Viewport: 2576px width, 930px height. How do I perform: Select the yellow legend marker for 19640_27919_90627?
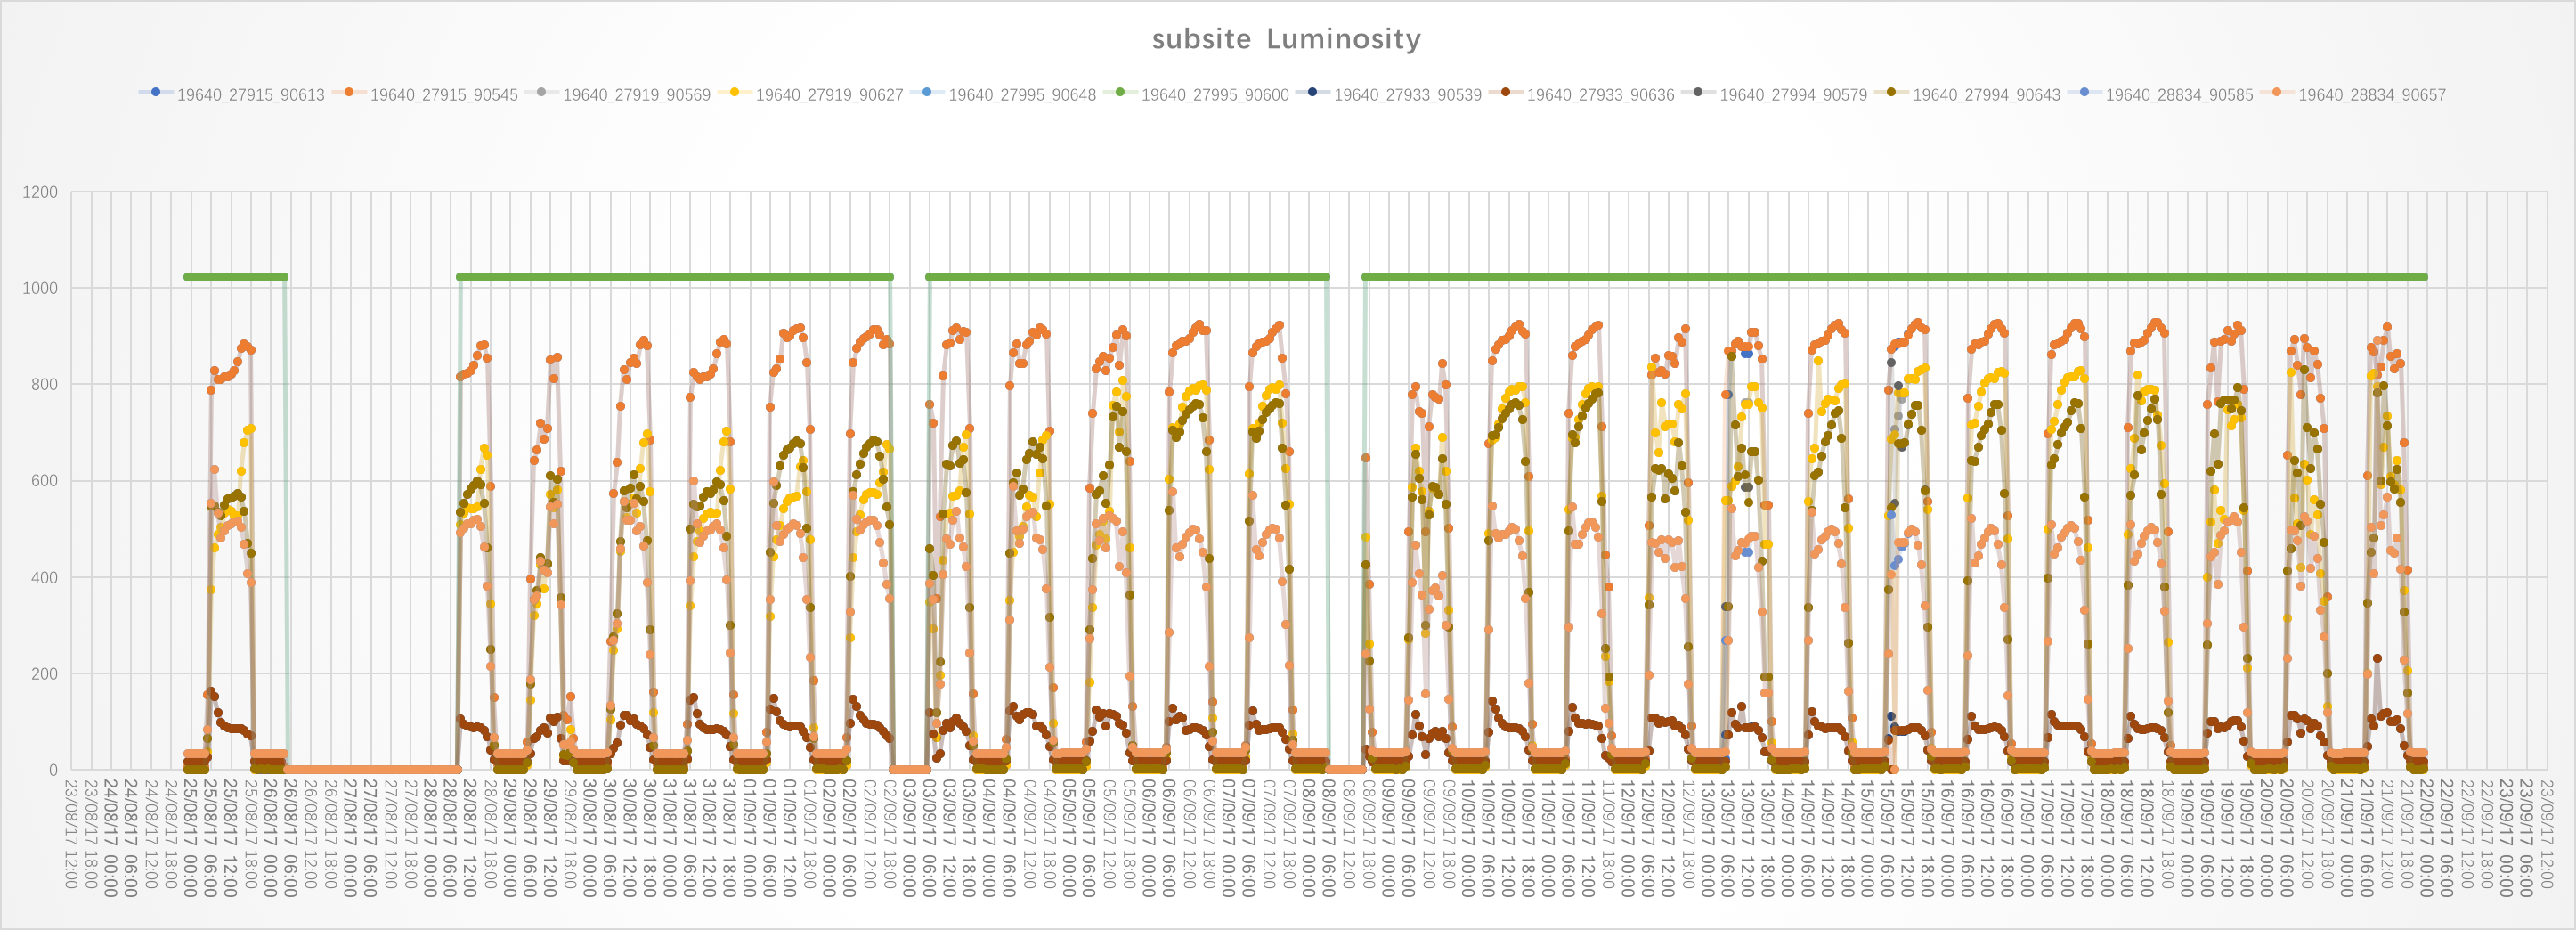(x=734, y=92)
